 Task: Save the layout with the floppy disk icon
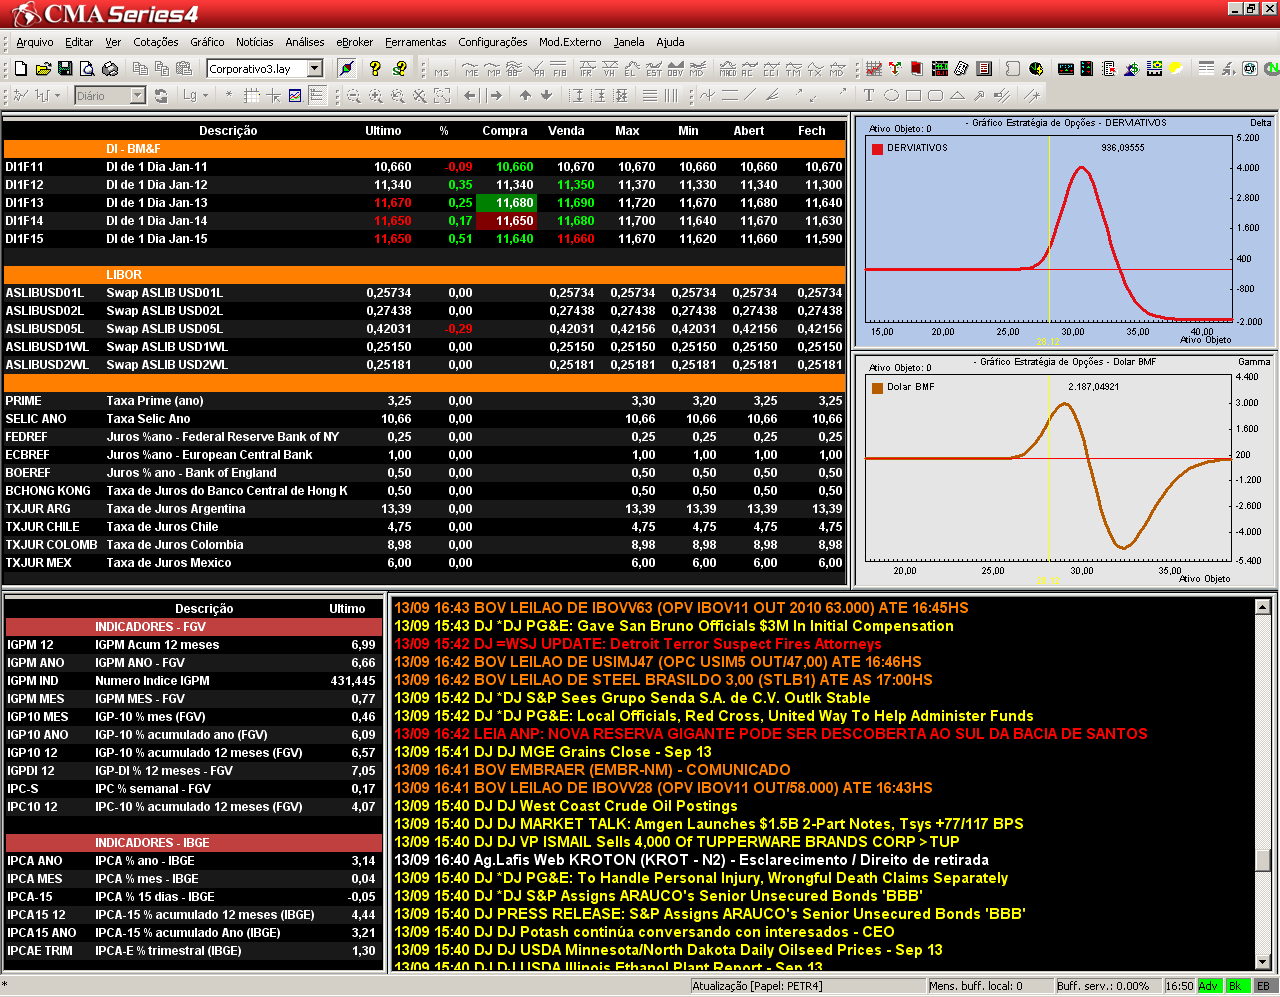65,68
